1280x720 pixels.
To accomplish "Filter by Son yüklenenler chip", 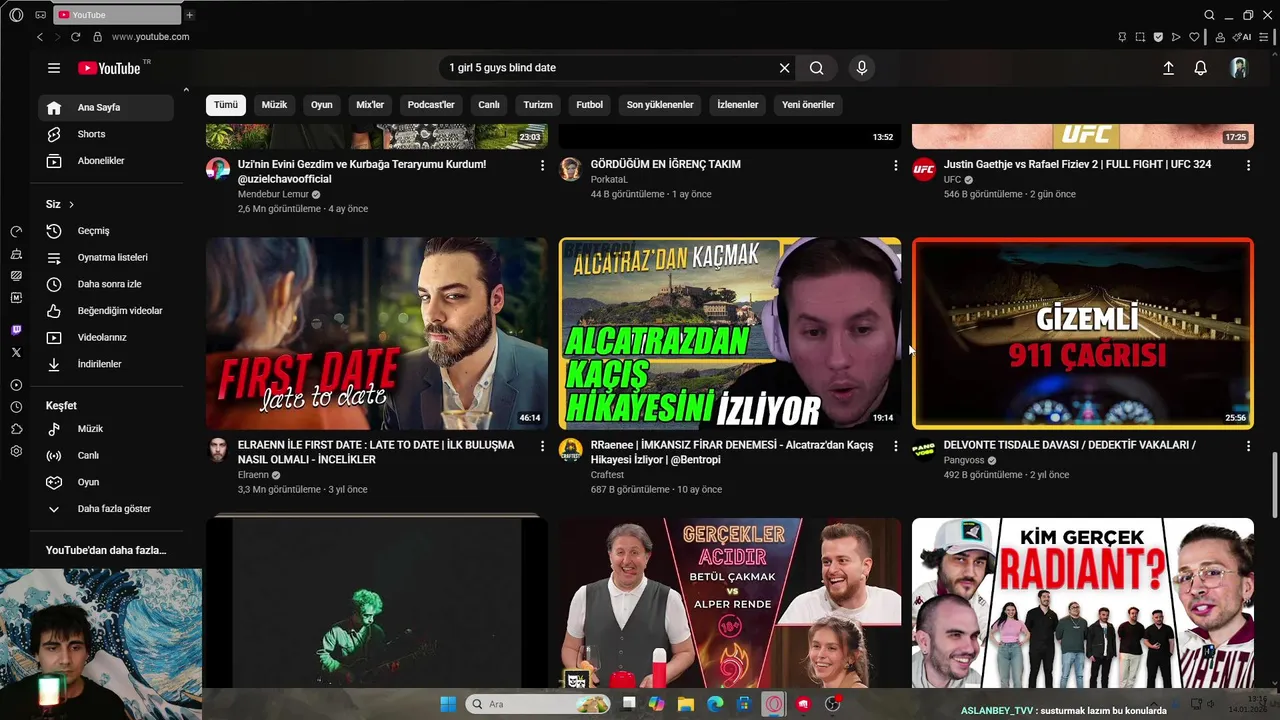I will pyautogui.click(x=660, y=105).
